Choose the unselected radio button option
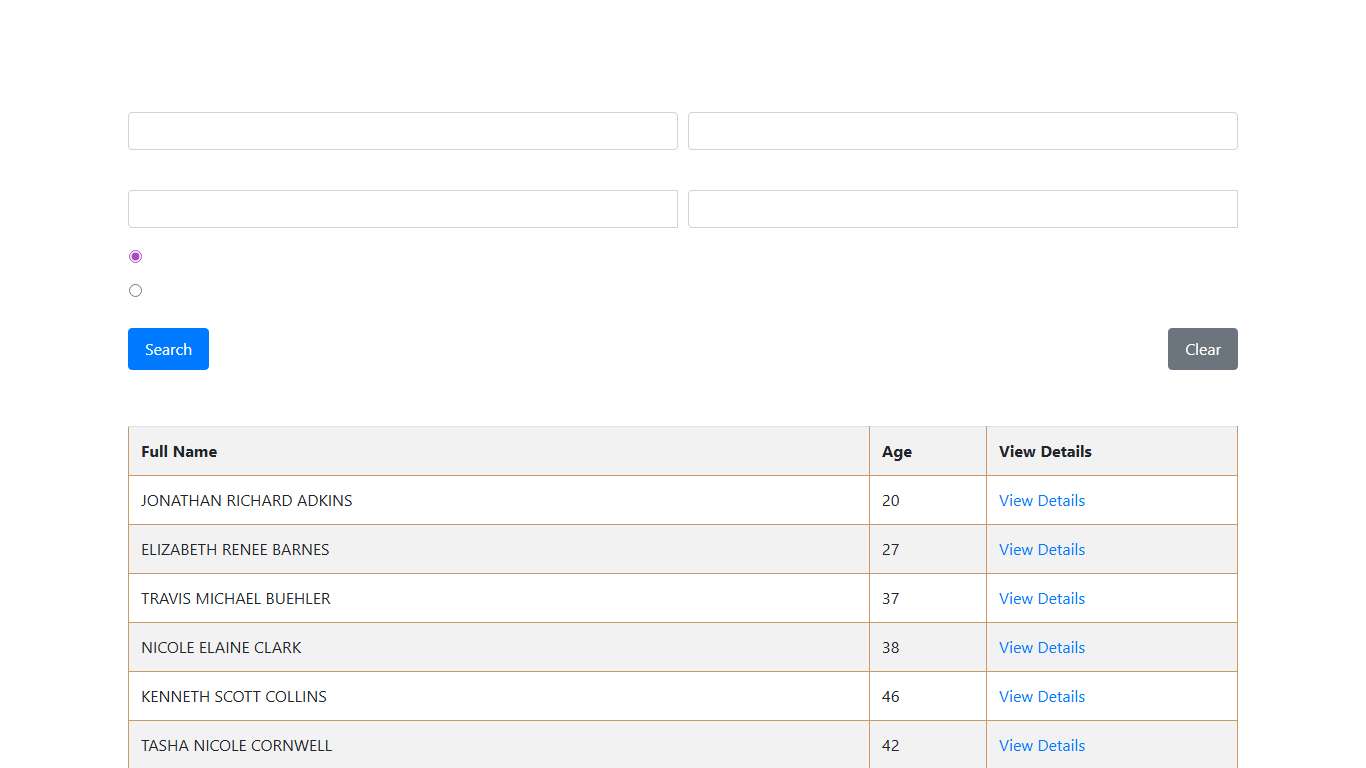The width and height of the screenshot is (1366, 768). pos(136,291)
